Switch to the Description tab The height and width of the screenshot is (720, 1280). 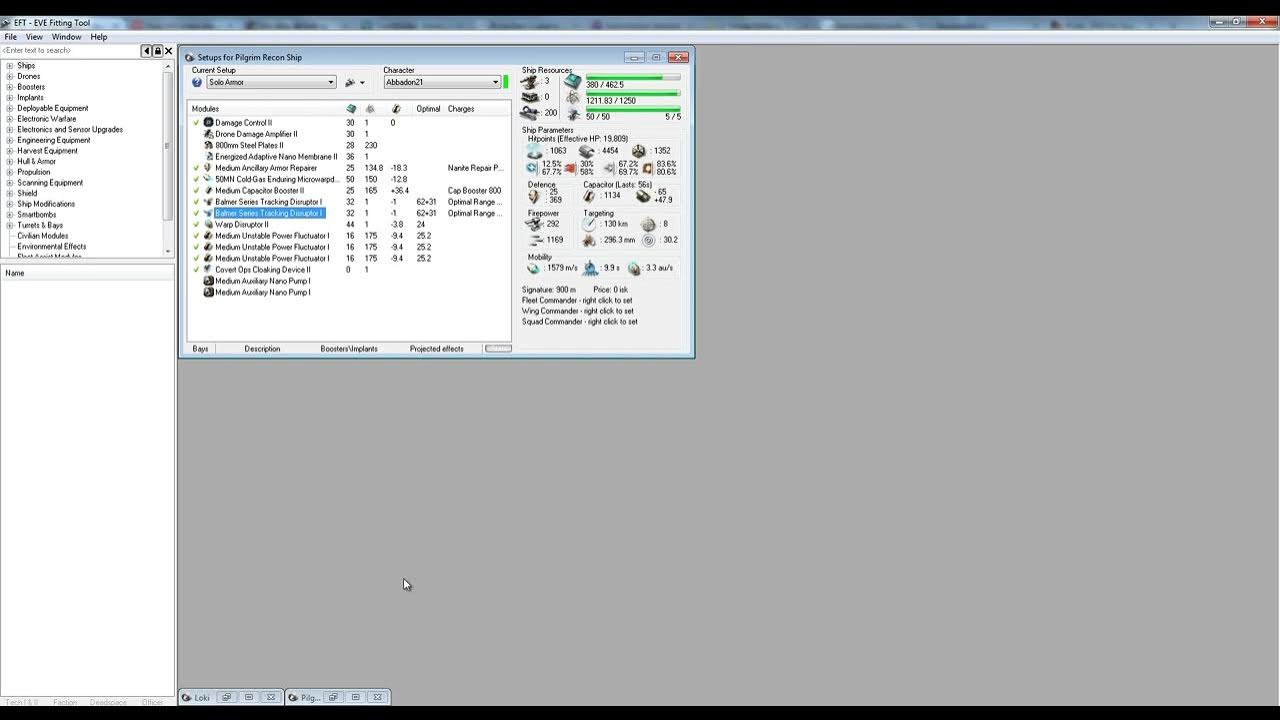click(262, 349)
